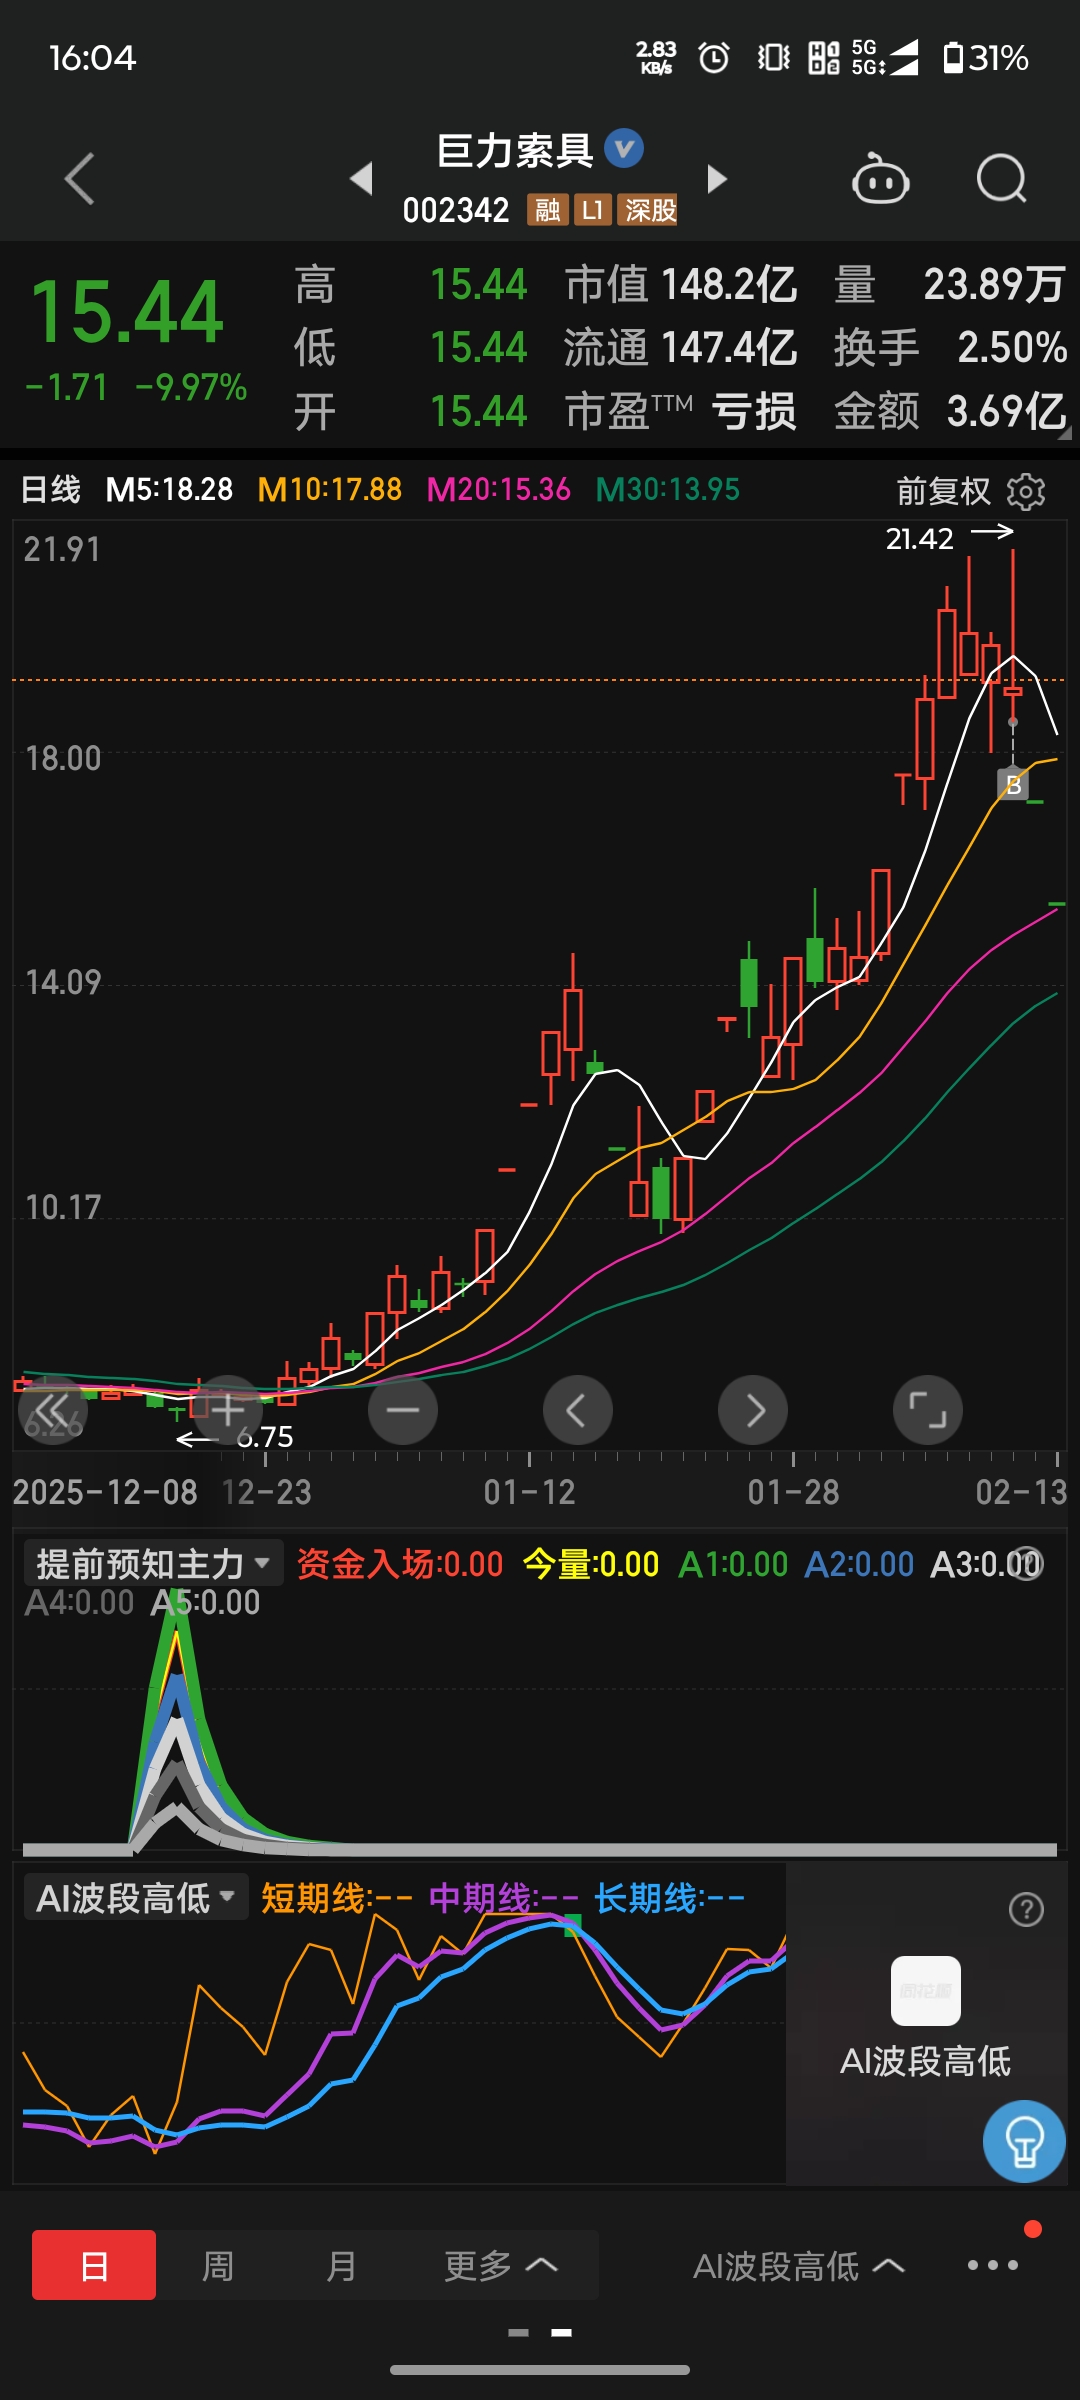Enter fullscreen chart with expand icon
The height and width of the screenshot is (2400, 1080).
pyautogui.click(x=928, y=1410)
